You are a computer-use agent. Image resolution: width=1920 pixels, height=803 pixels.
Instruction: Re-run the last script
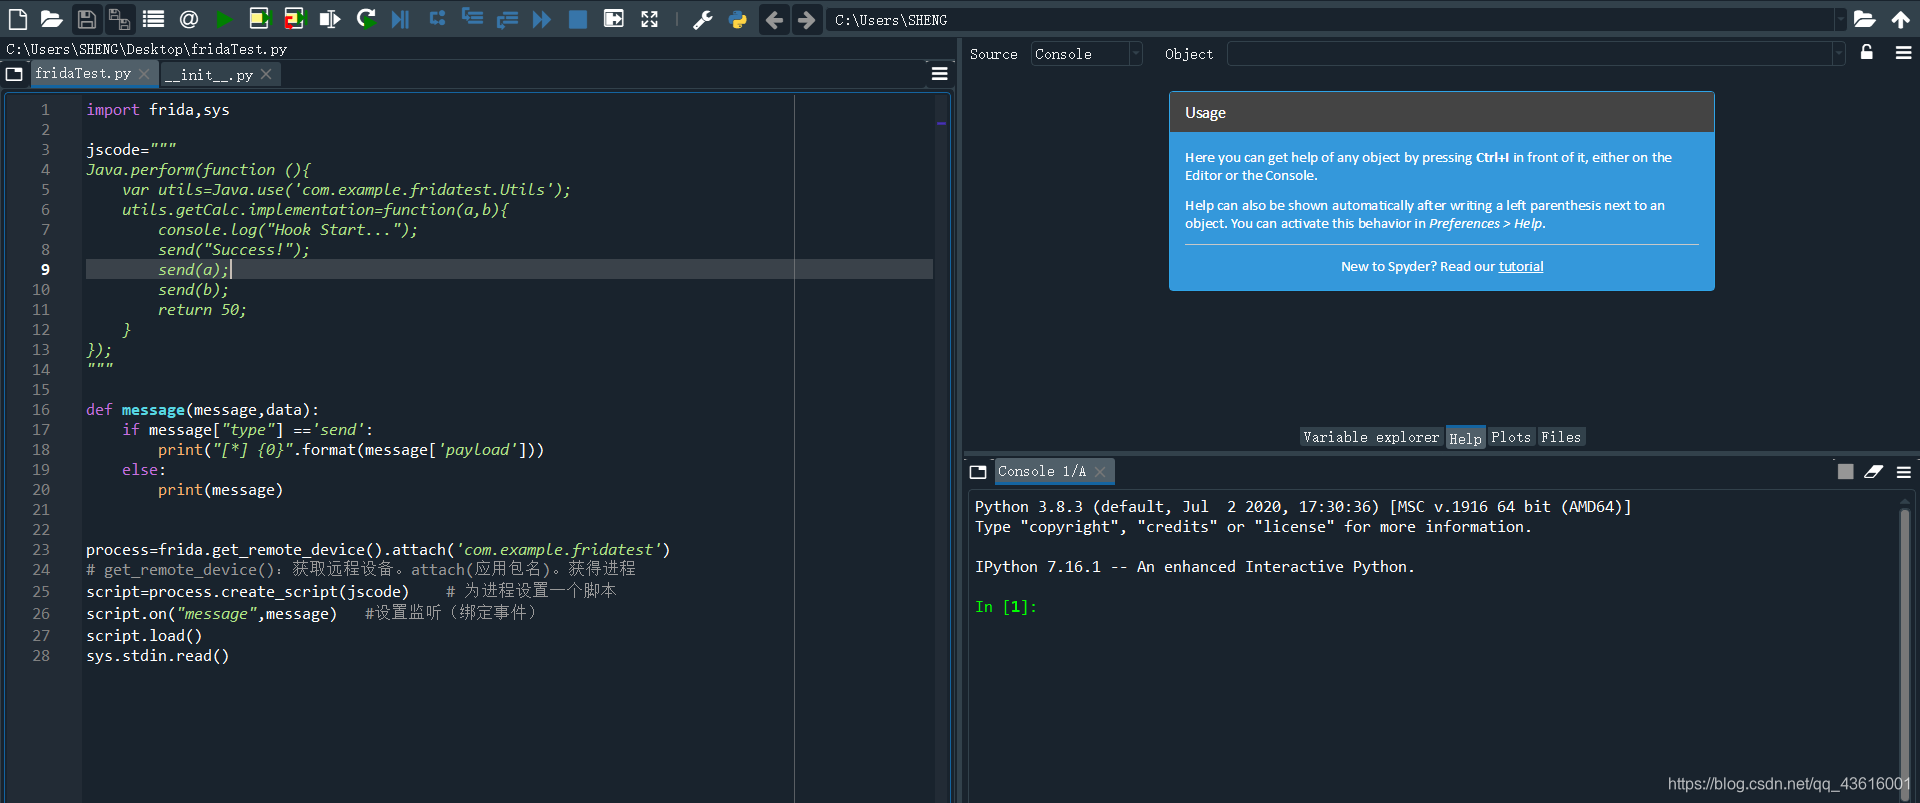(366, 19)
